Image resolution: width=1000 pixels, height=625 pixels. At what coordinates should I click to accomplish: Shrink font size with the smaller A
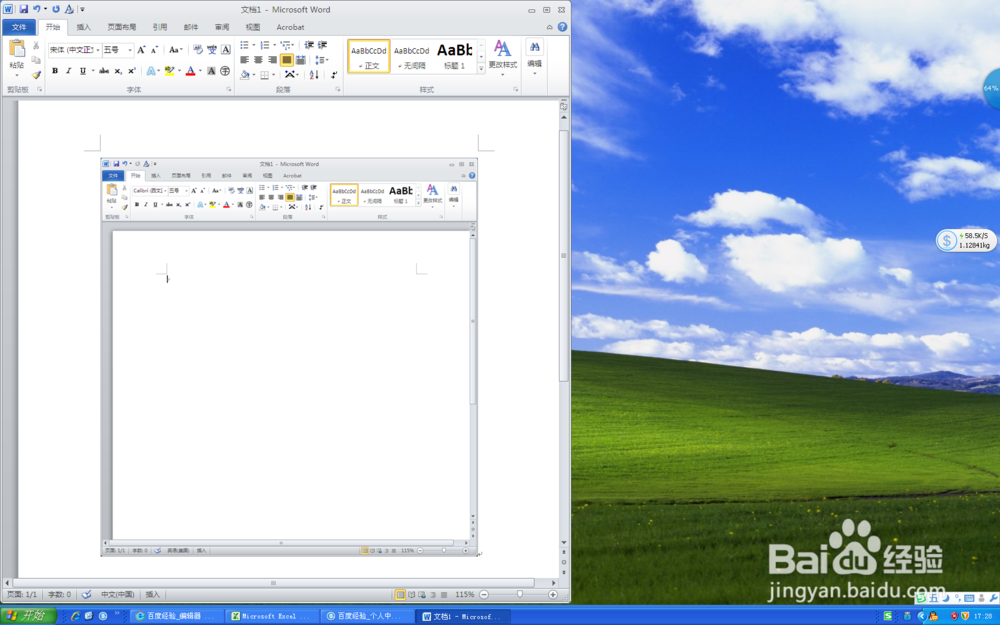[154, 50]
